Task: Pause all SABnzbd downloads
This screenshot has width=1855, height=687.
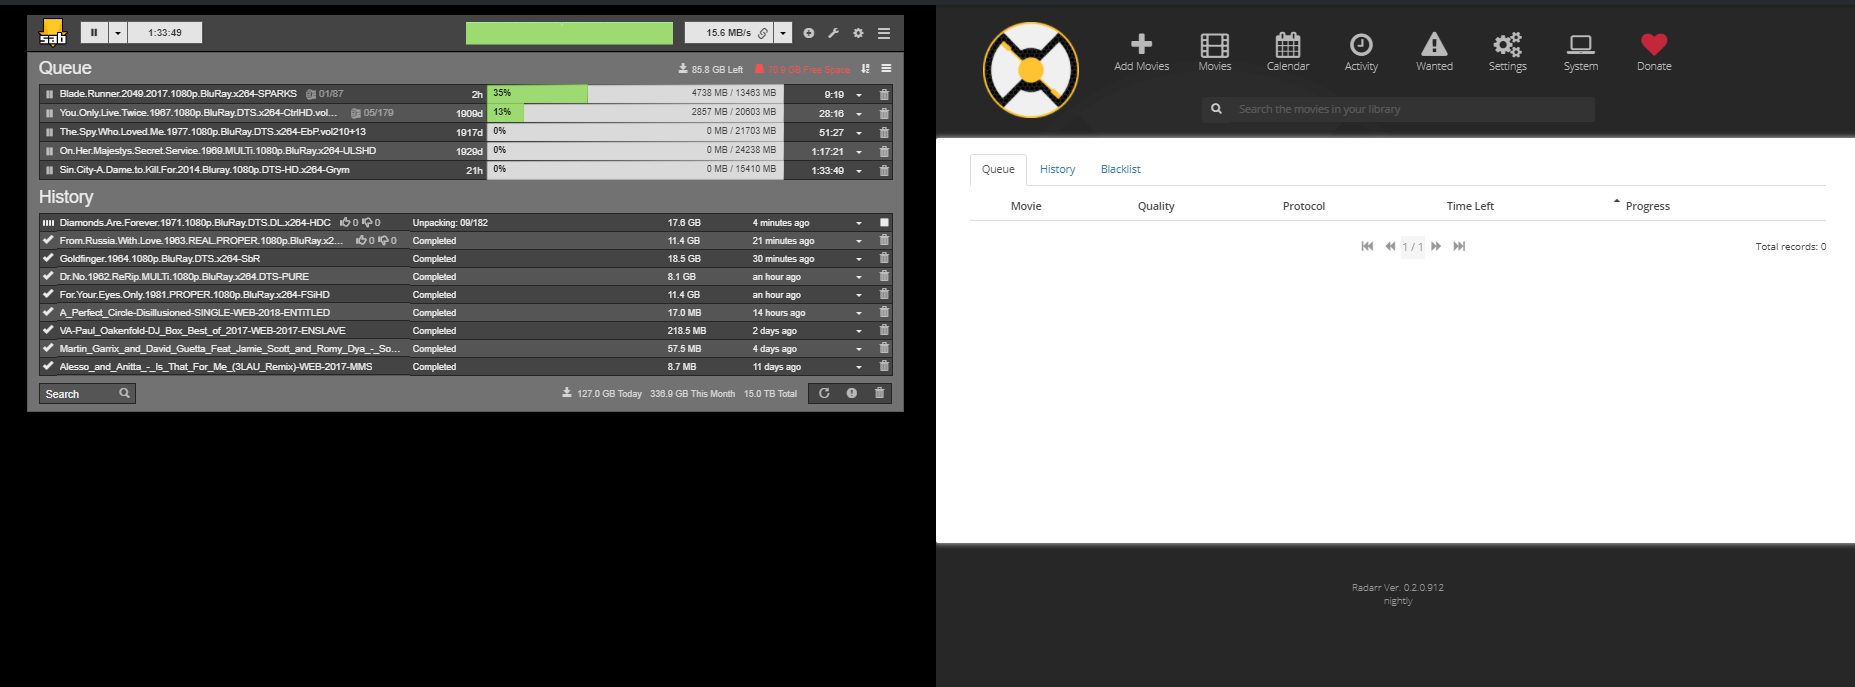Action: tap(94, 33)
